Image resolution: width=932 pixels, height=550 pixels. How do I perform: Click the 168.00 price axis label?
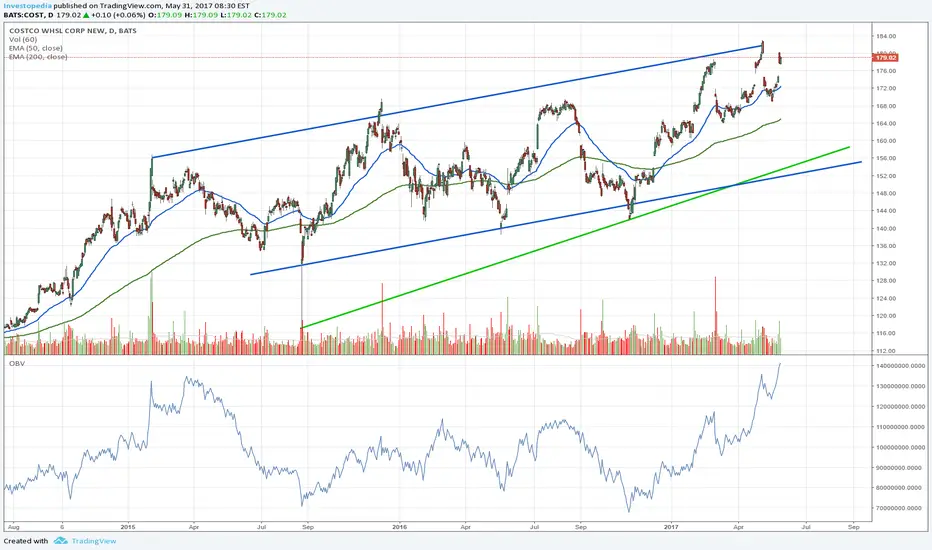886,106
